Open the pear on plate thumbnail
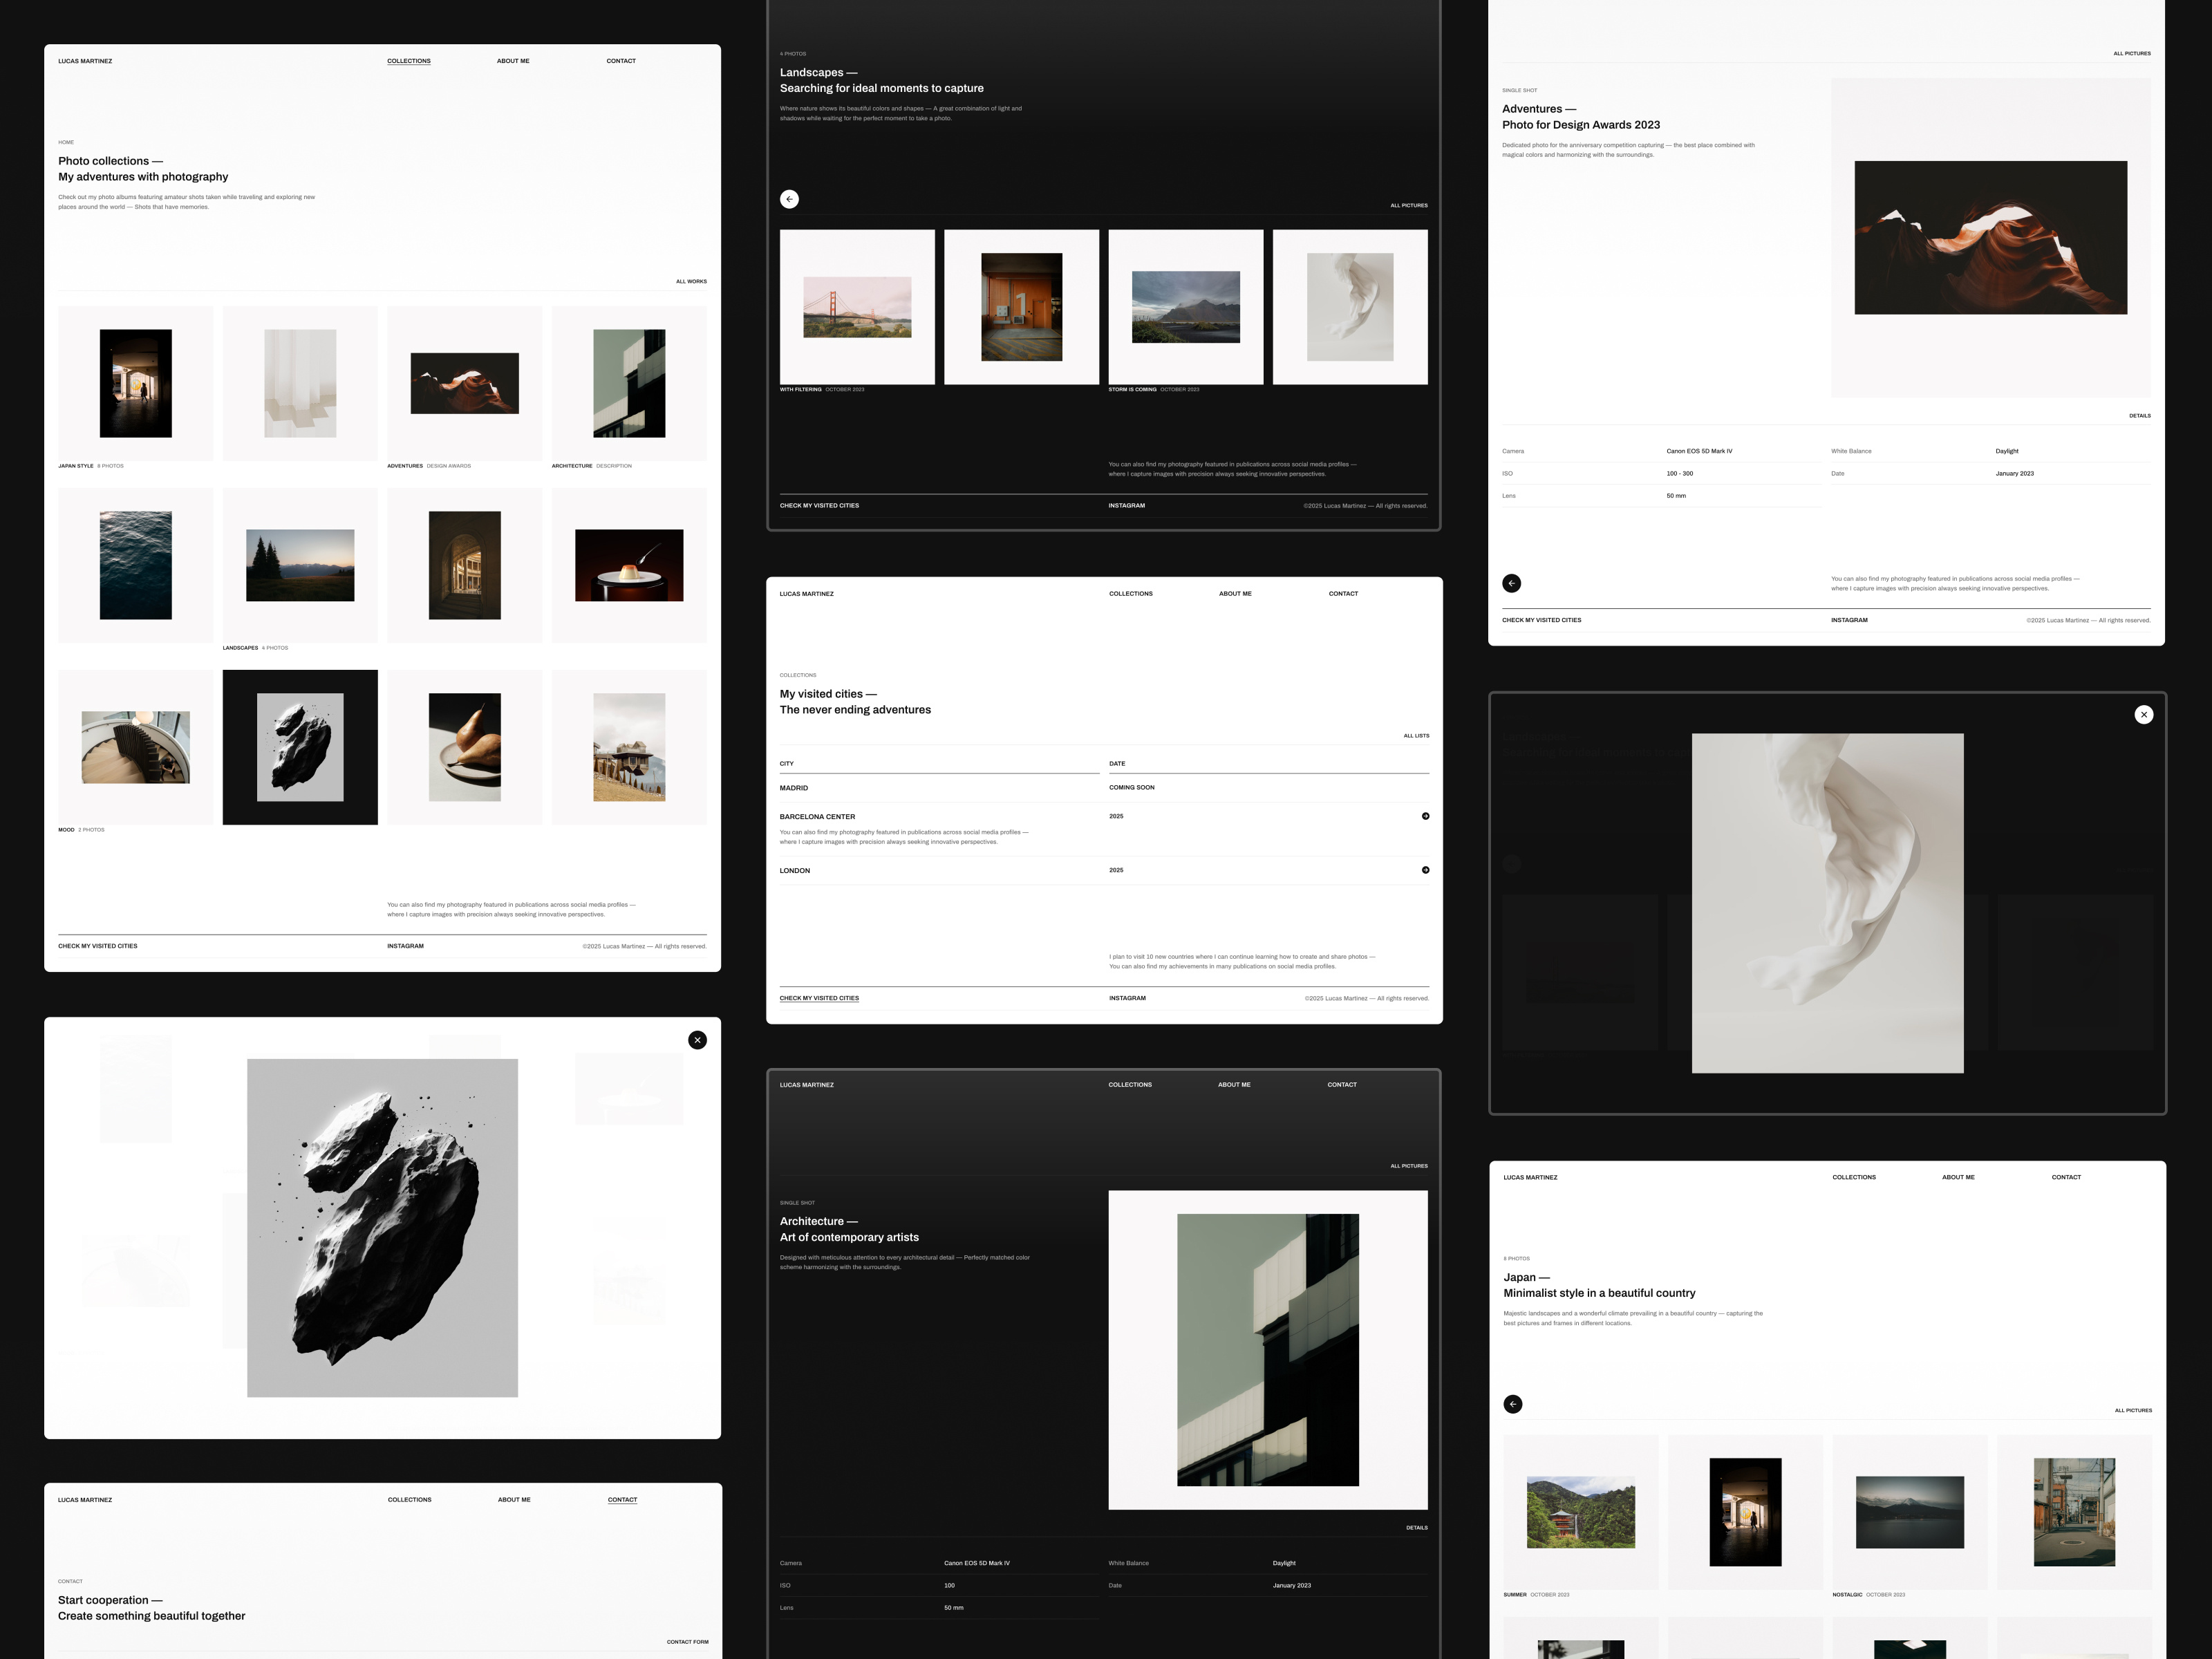This screenshot has height=1659, width=2212. click(464, 747)
